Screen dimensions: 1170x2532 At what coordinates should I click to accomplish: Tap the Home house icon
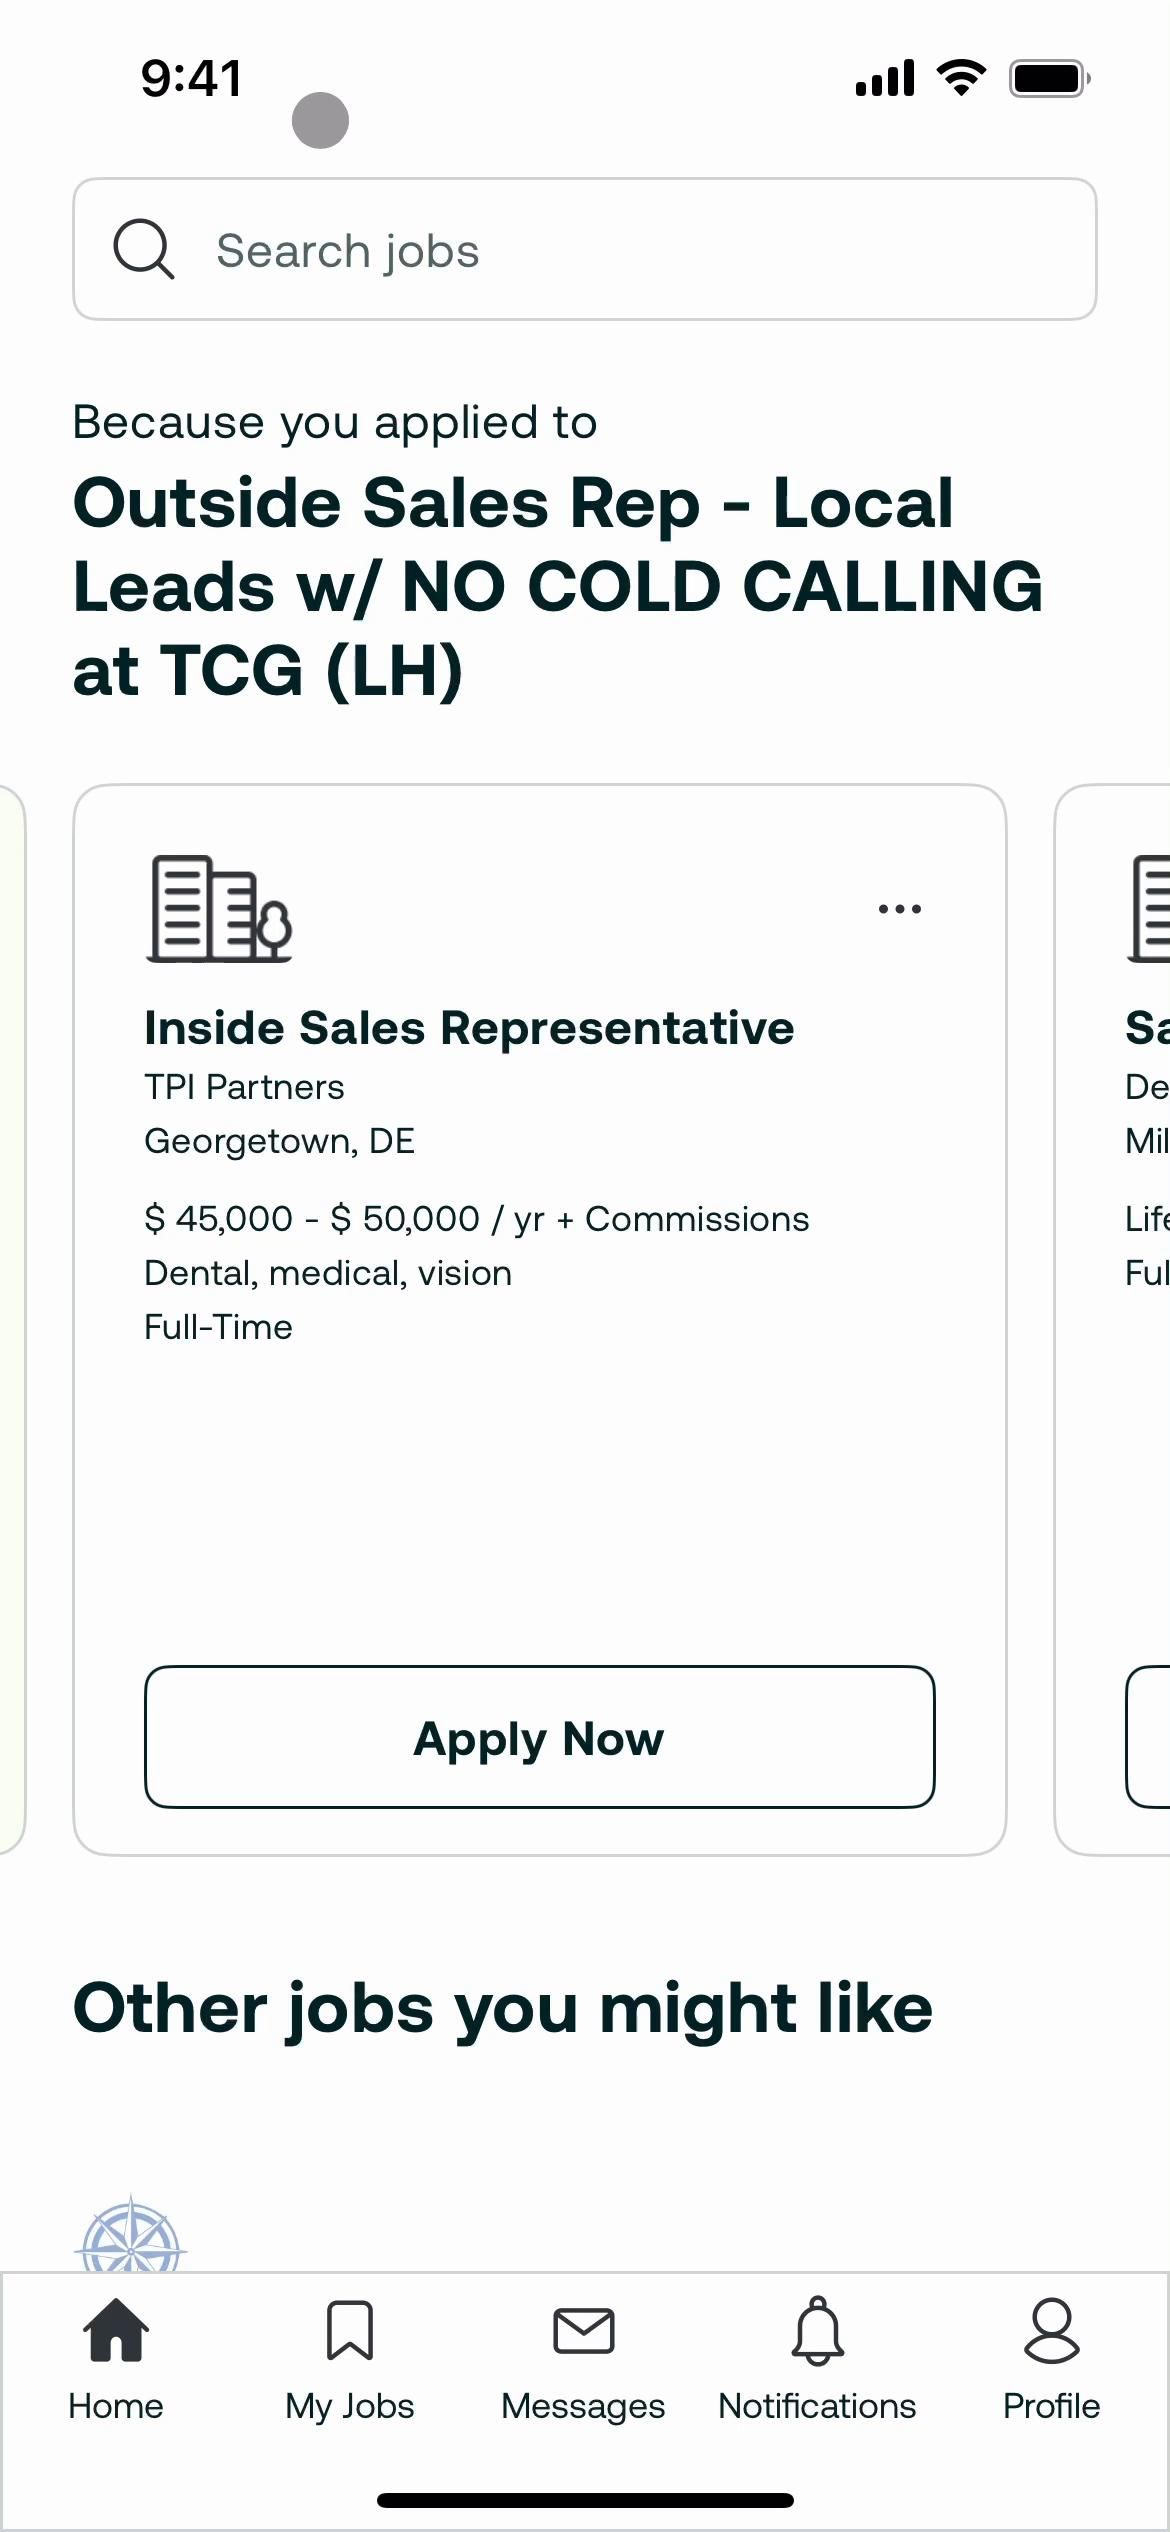(x=116, y=2330)
